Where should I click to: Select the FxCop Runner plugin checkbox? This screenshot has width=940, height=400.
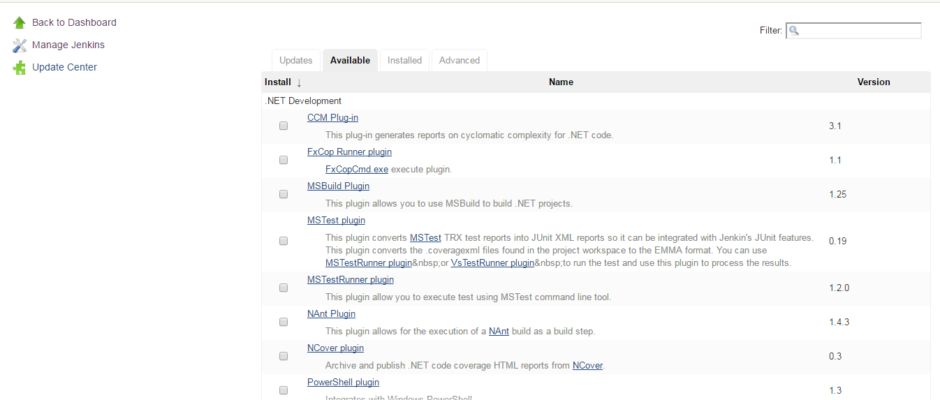pyautogui.click(x=283, y=160)
